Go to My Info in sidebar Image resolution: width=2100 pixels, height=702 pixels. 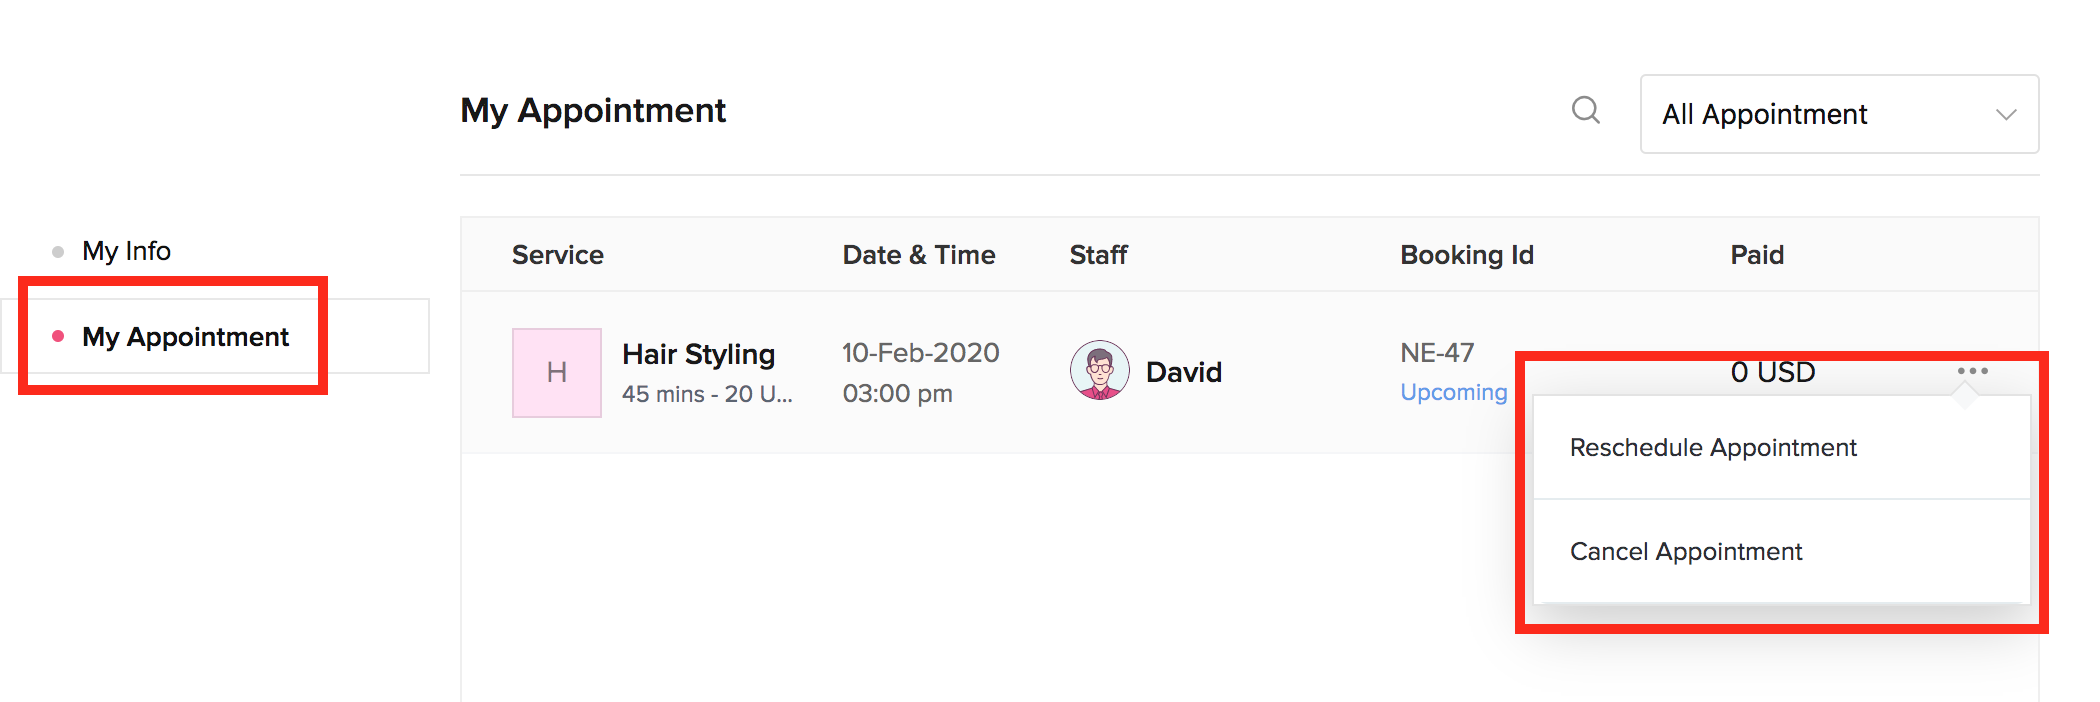pyautogui.click(x=126, y=251)
